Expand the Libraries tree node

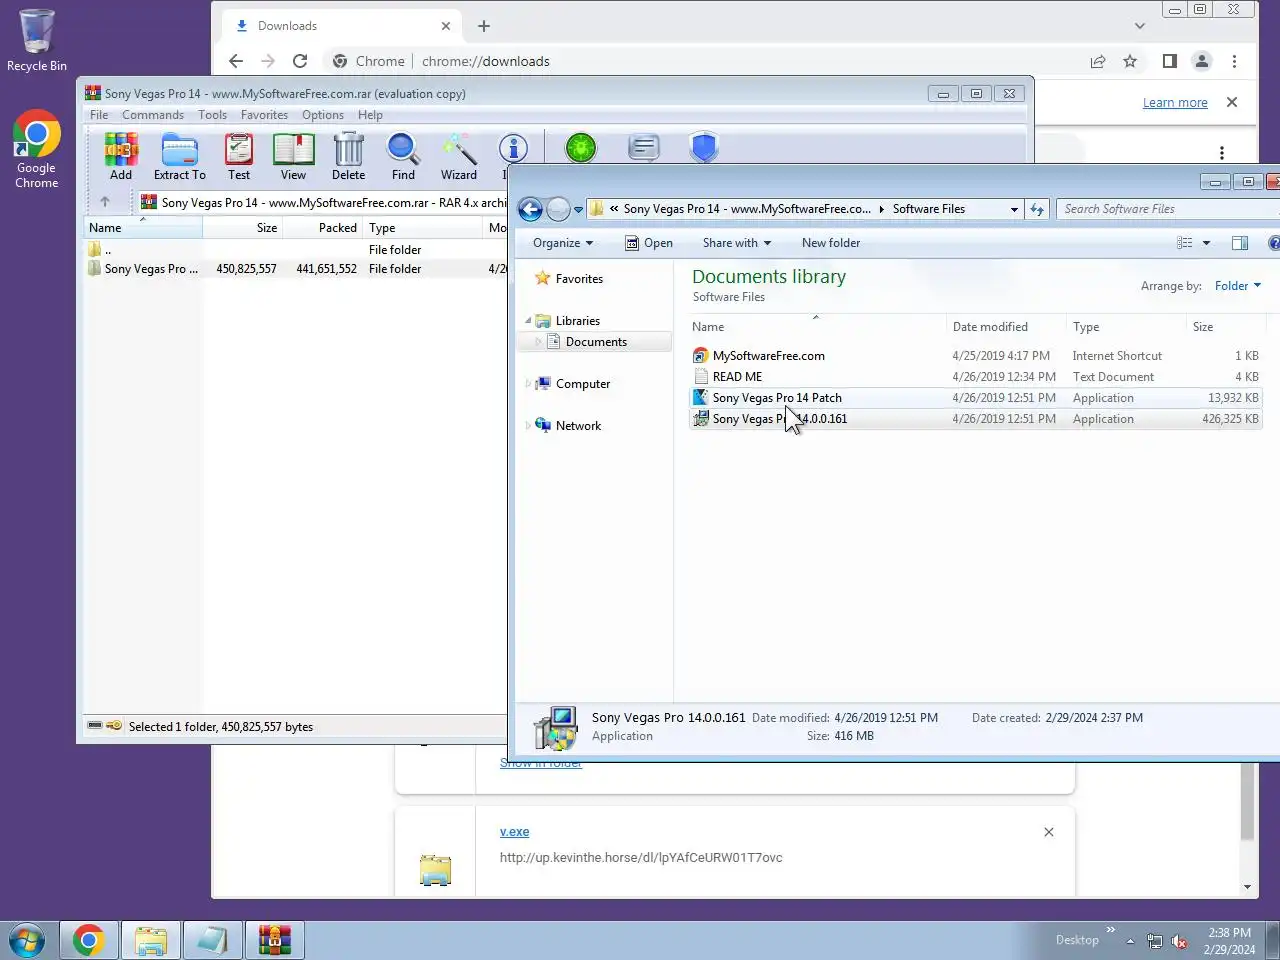click(529, 321)
